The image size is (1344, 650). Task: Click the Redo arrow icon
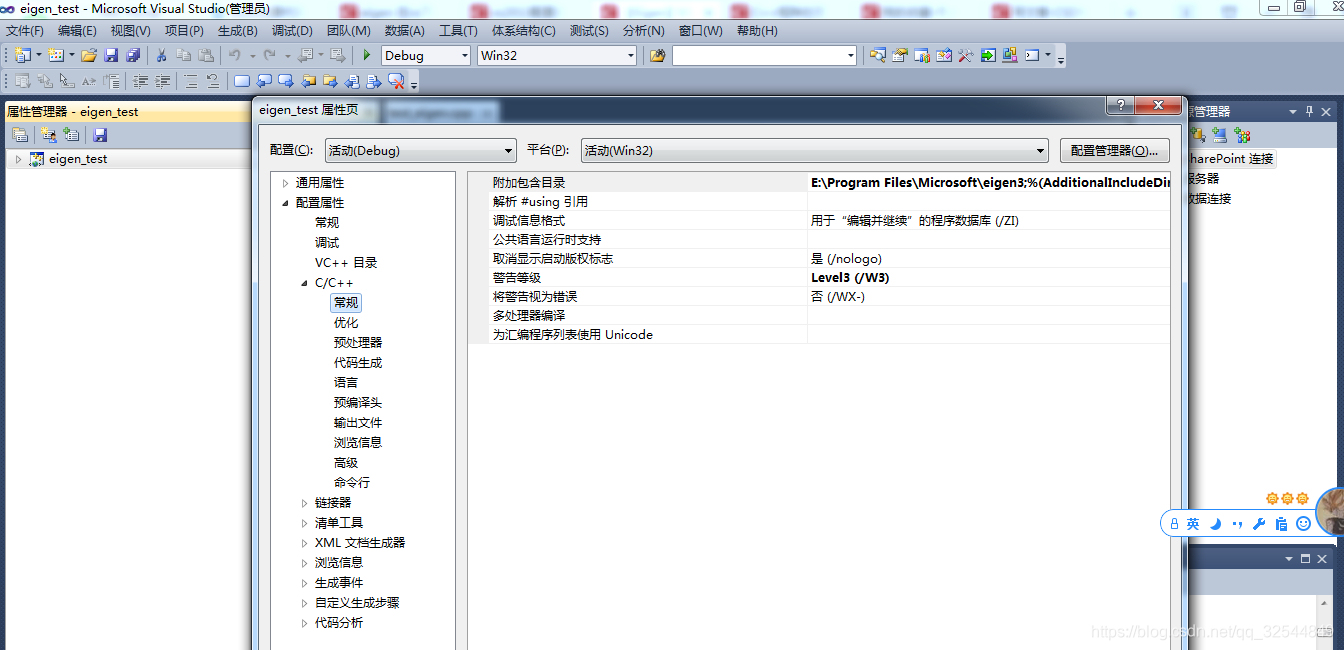point(269,55)
